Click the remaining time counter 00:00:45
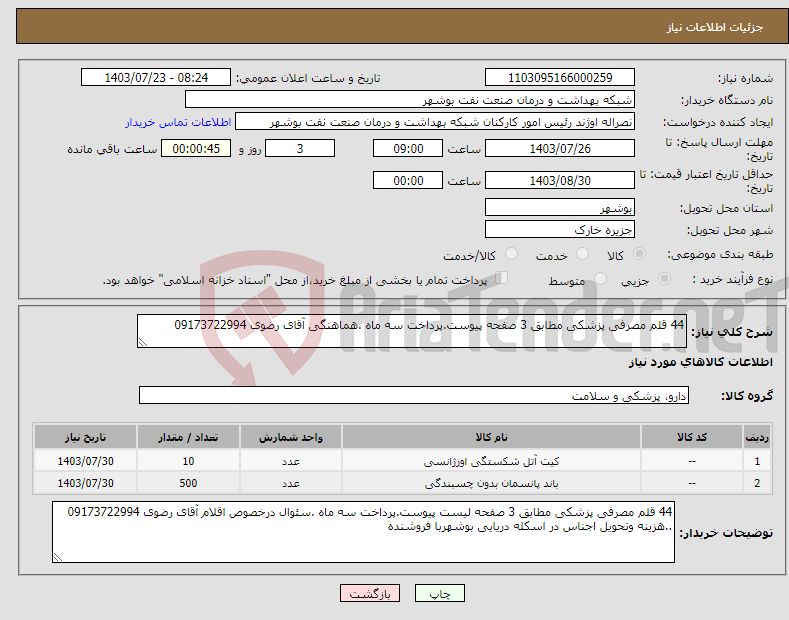The width and height of the screenshot is (789, 620). tap(196, 148)
